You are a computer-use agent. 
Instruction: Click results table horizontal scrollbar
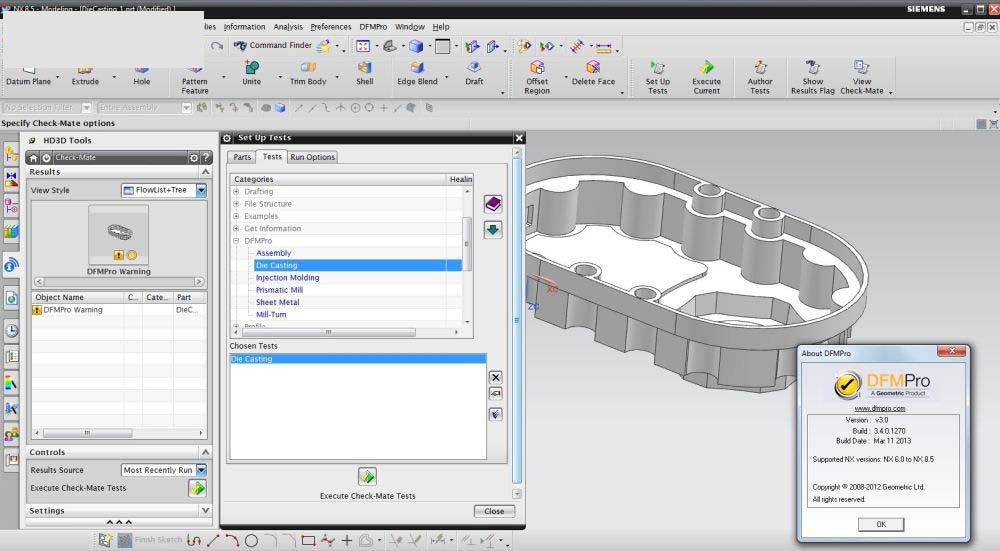click(x=87, y=433)
